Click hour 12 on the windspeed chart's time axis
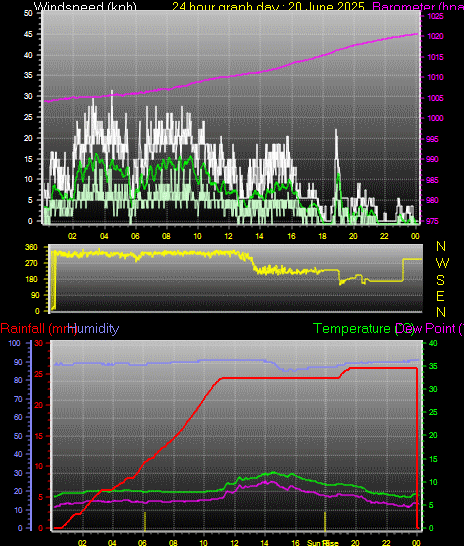Viewport: 464px width, 546px height. [228, 236]
